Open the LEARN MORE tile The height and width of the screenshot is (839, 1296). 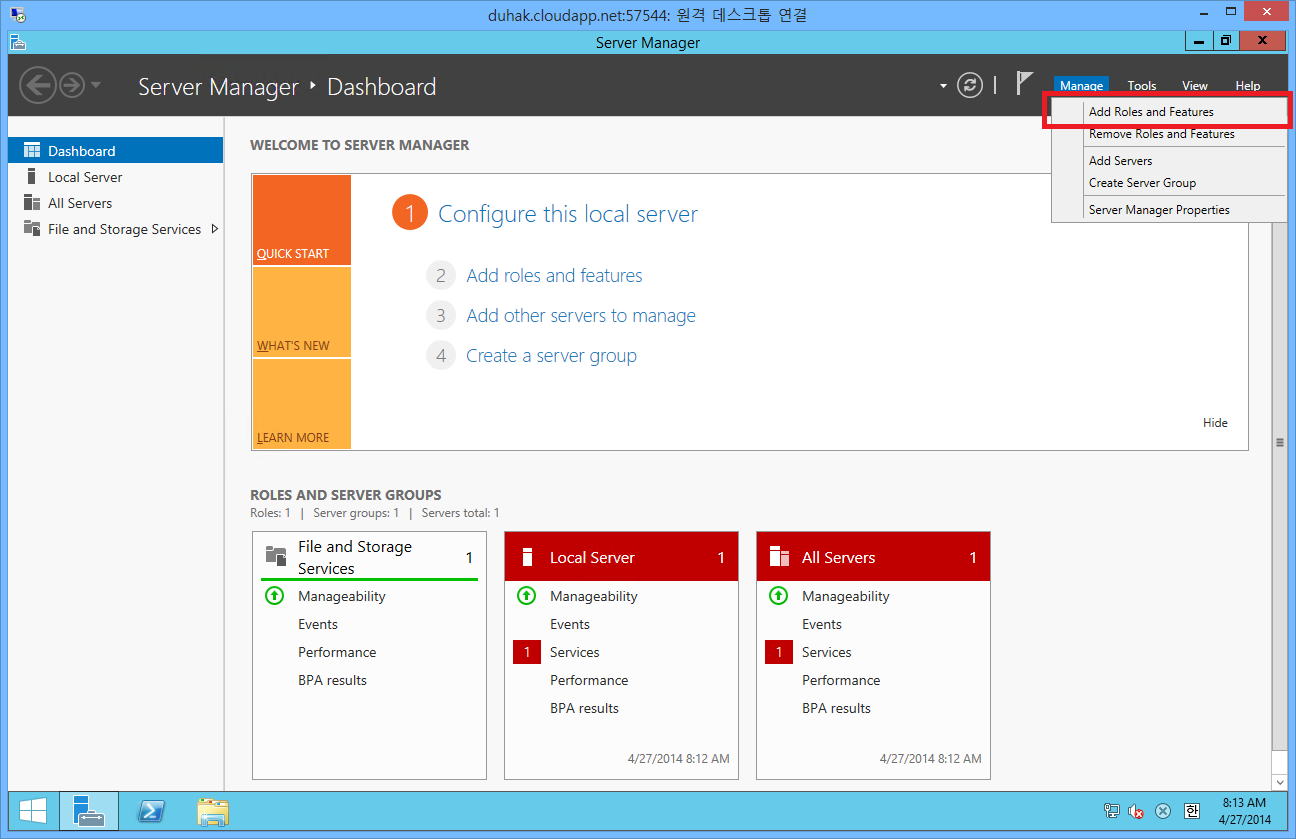[x=302, y=404]
